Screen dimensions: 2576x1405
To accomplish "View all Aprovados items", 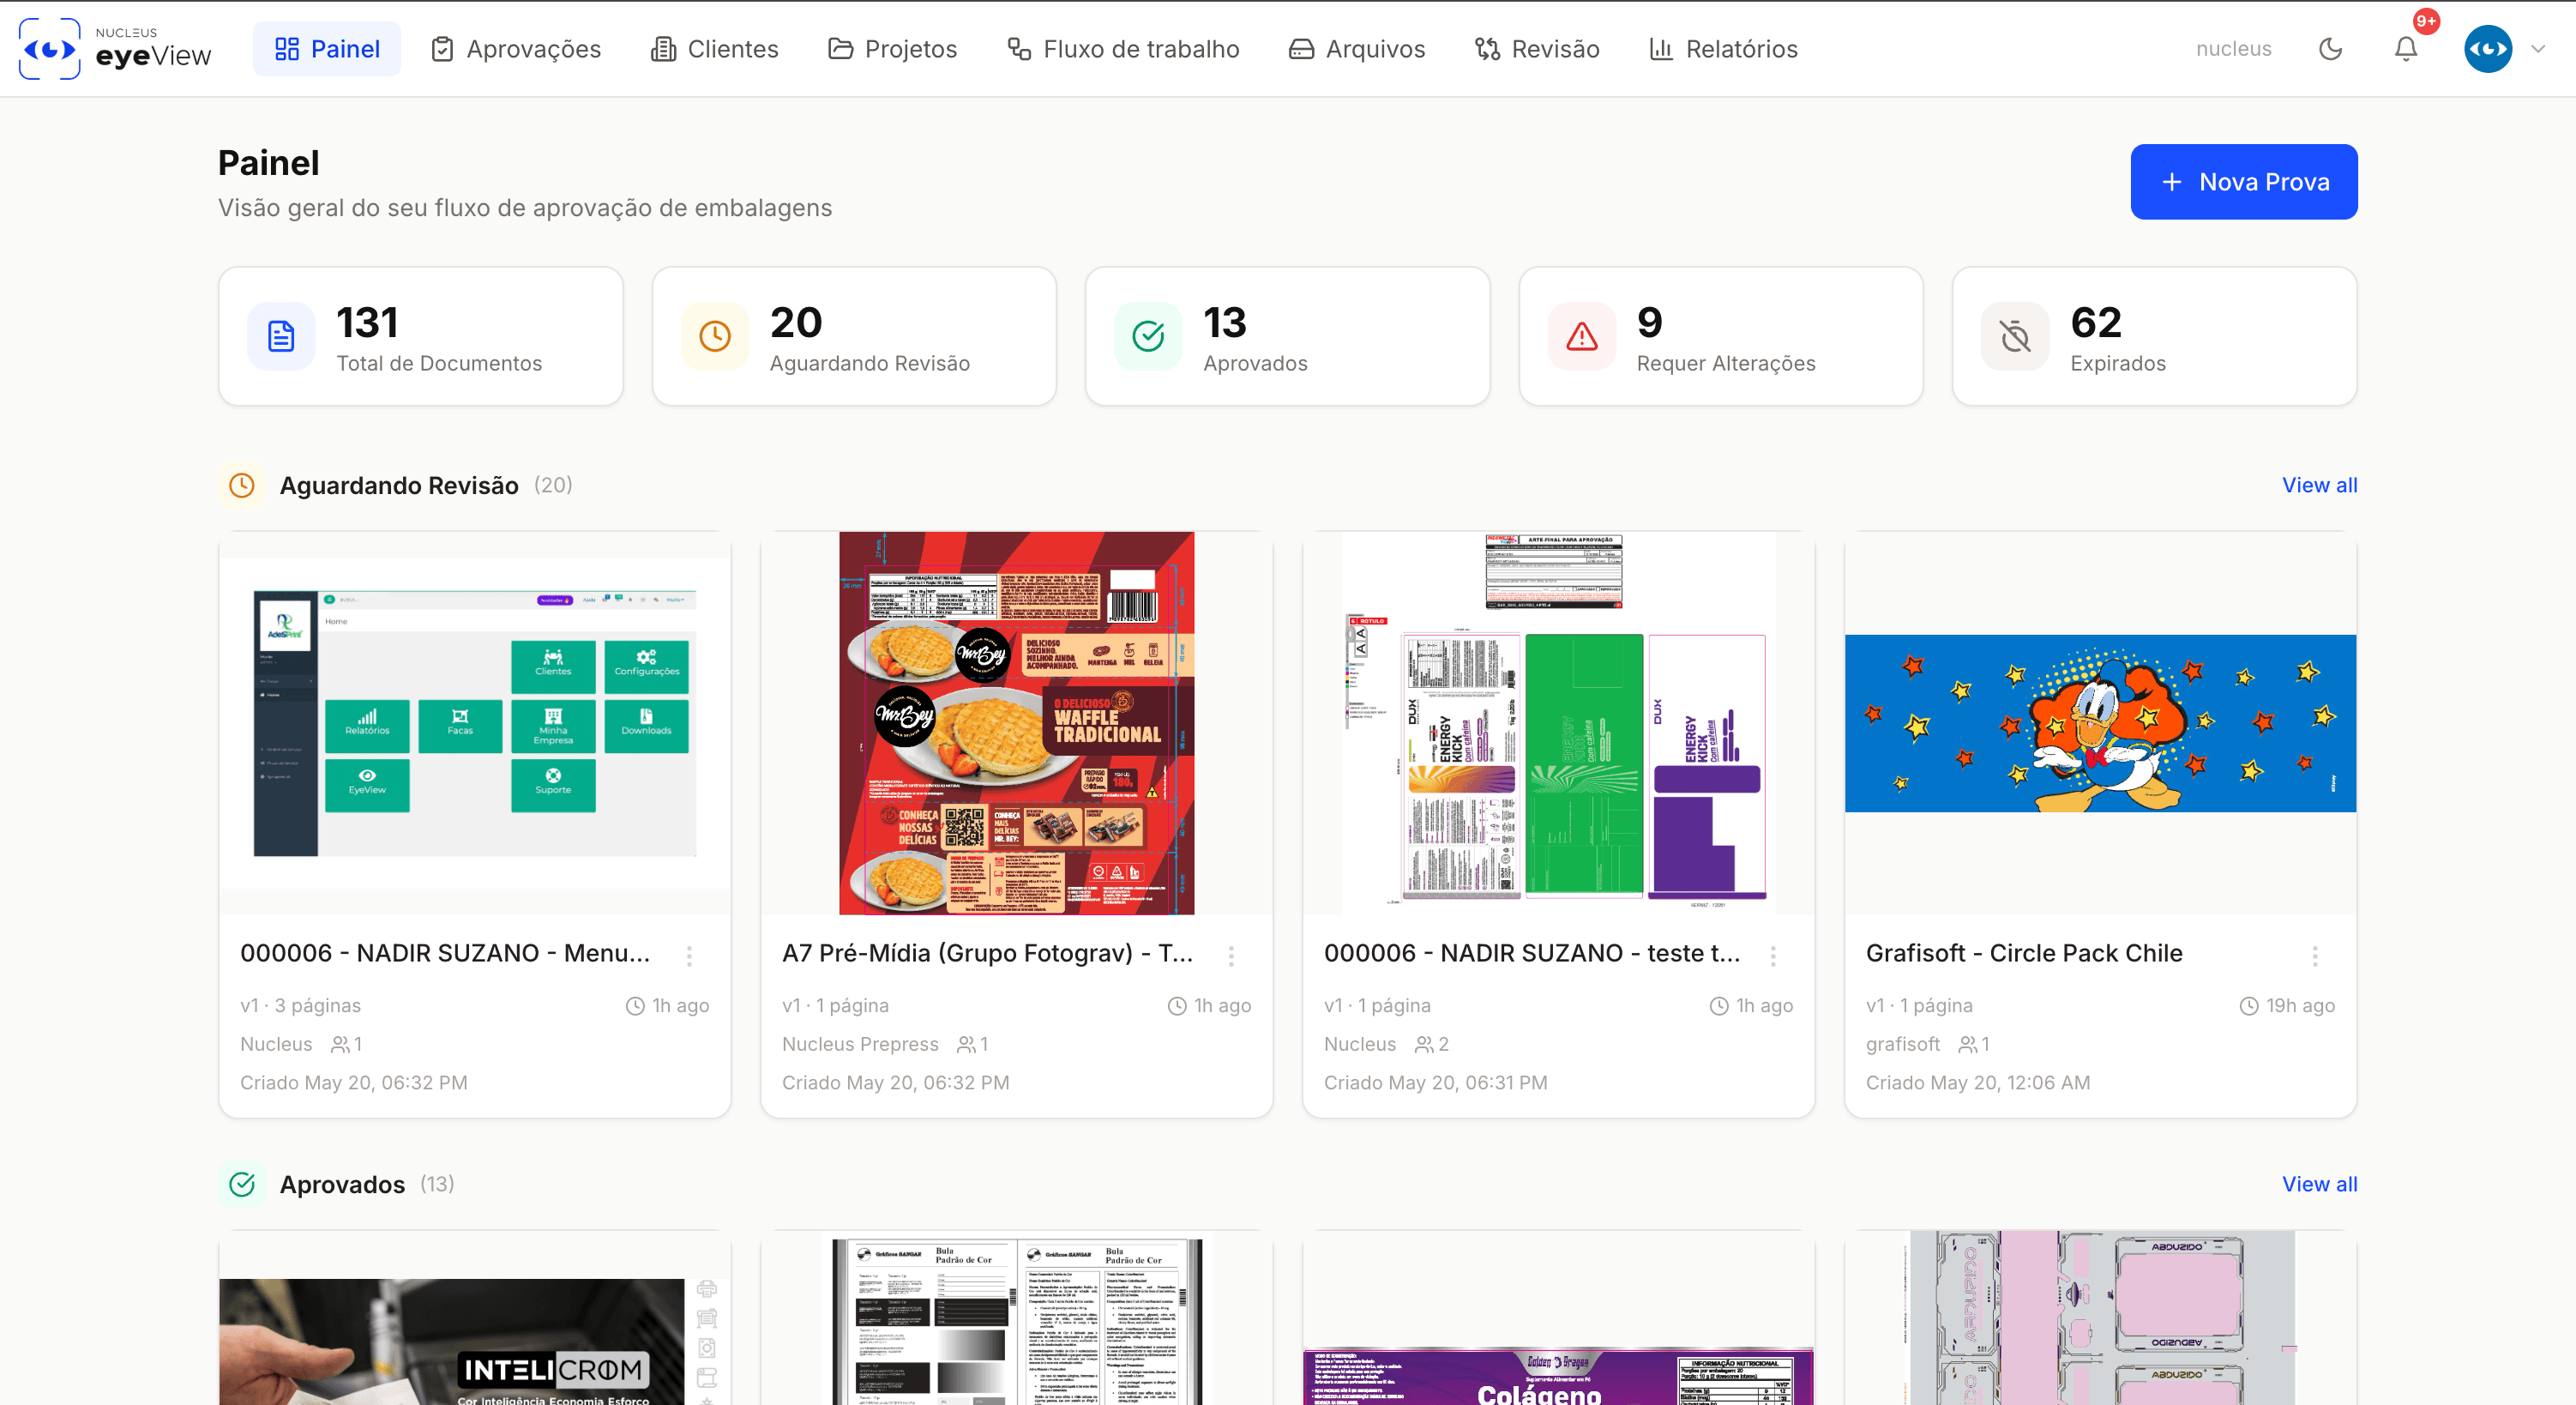I will (2319, 1184).
